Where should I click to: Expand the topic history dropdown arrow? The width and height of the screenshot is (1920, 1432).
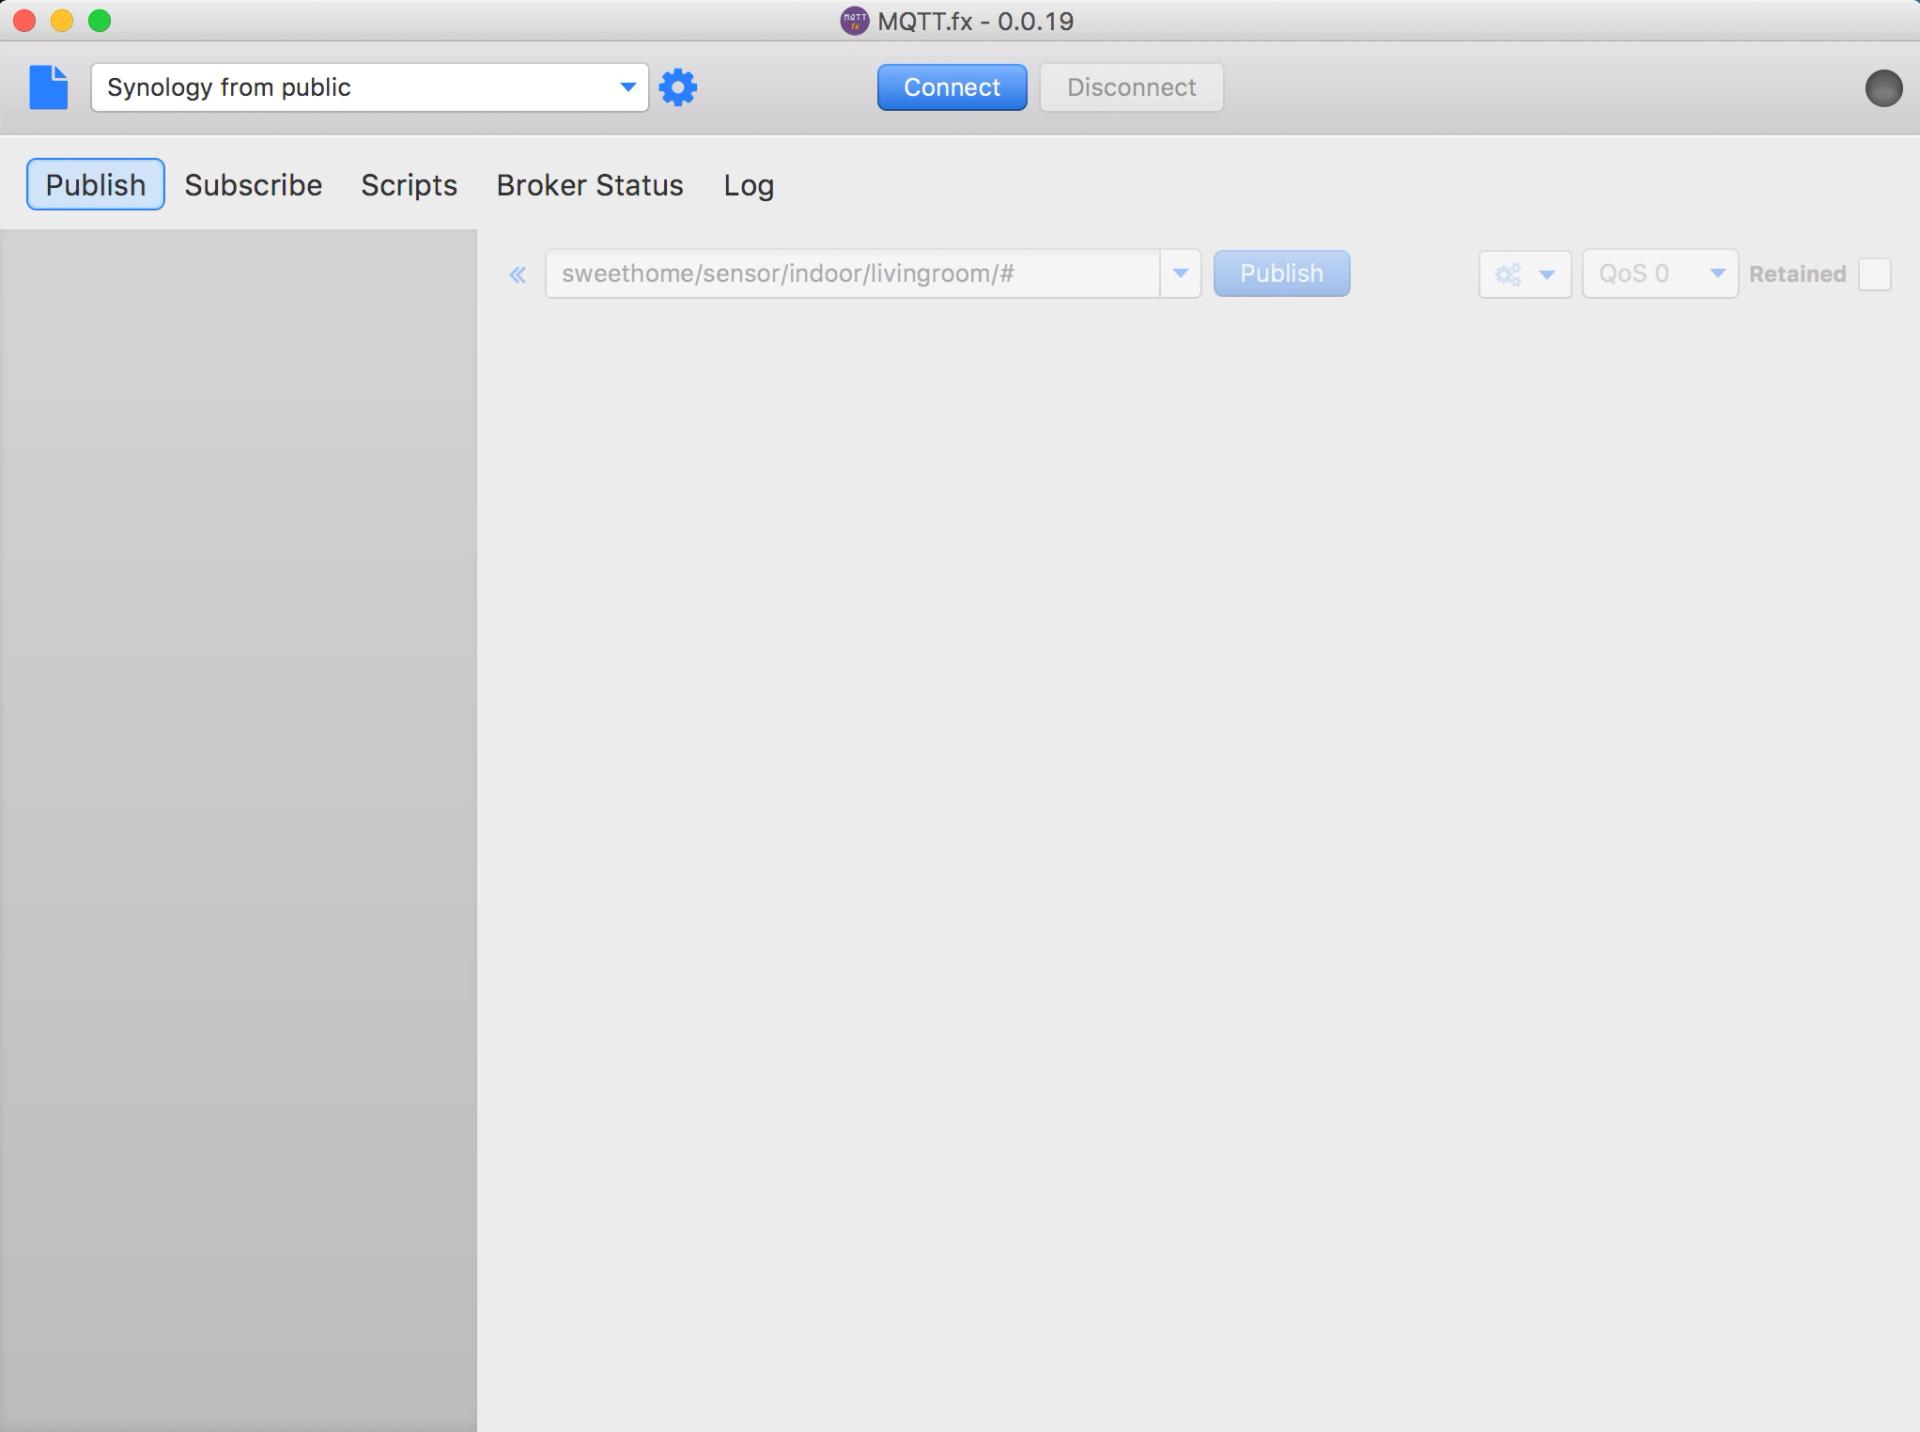click(1180, 274)
